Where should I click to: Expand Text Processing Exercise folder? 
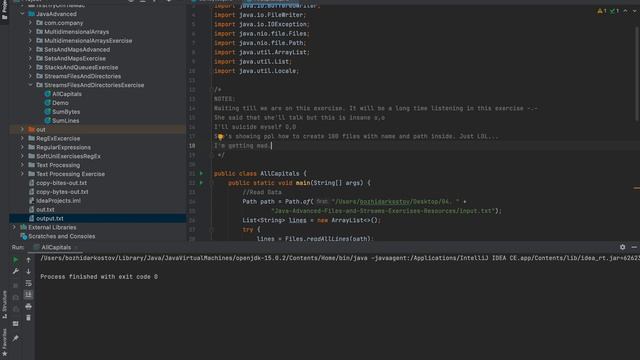[x=22, y=174]
